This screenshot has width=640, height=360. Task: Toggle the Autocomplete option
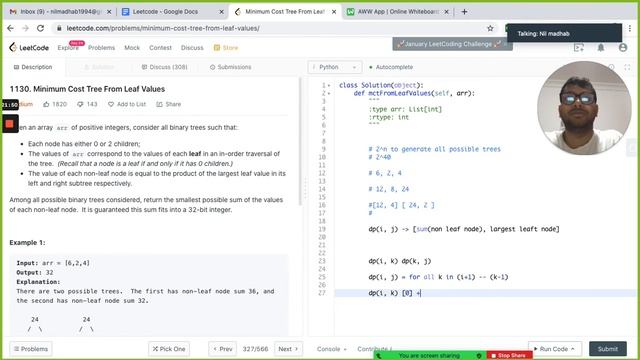pyautogui.click(x=391, y=67)
